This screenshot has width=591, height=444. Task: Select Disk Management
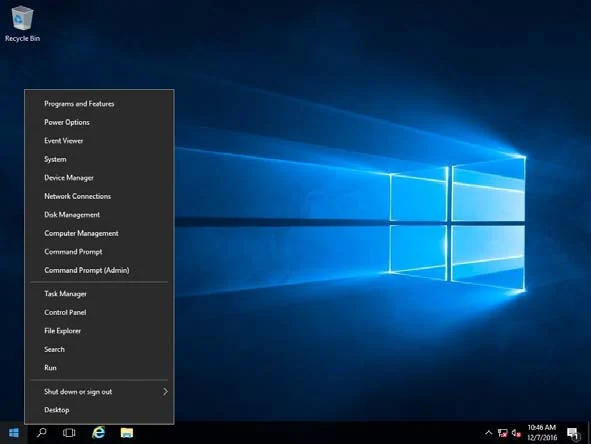coord(99,214)
